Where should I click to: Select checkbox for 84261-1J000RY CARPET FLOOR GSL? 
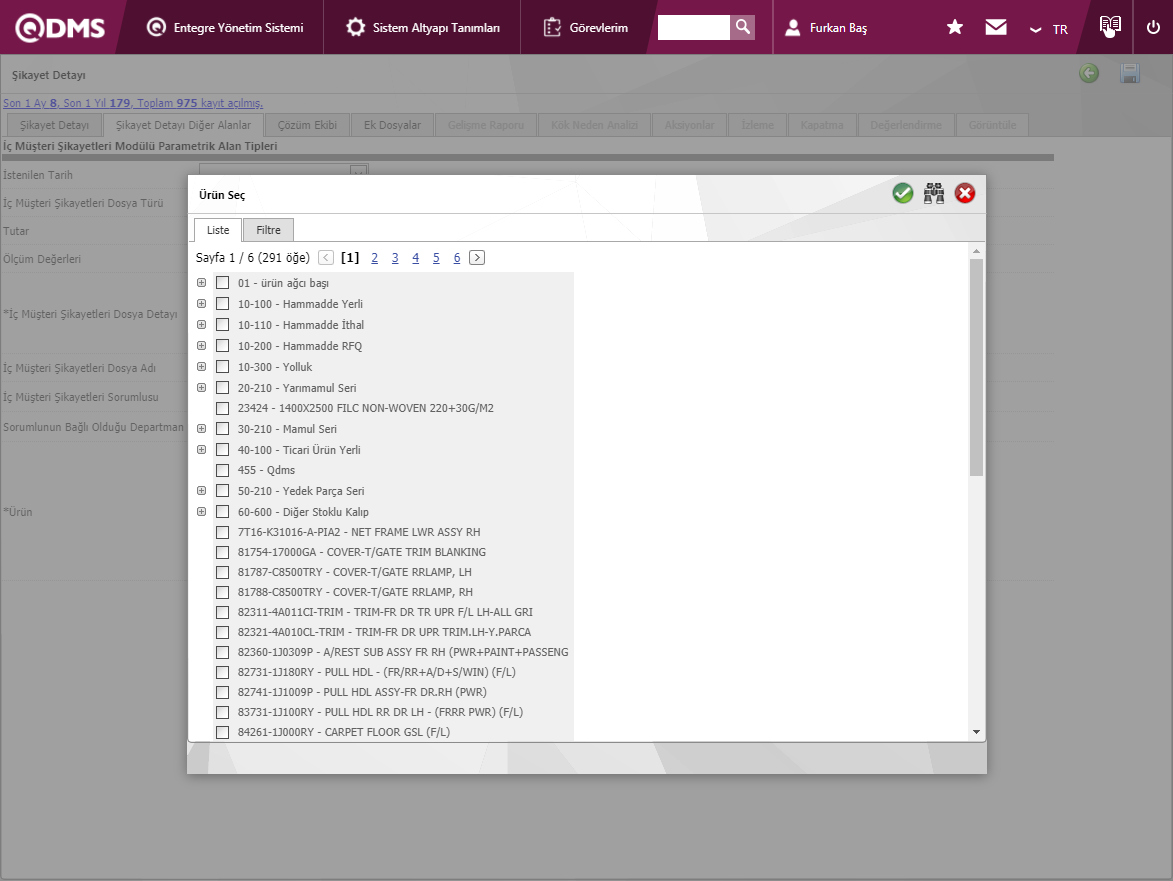click(222, 732)
